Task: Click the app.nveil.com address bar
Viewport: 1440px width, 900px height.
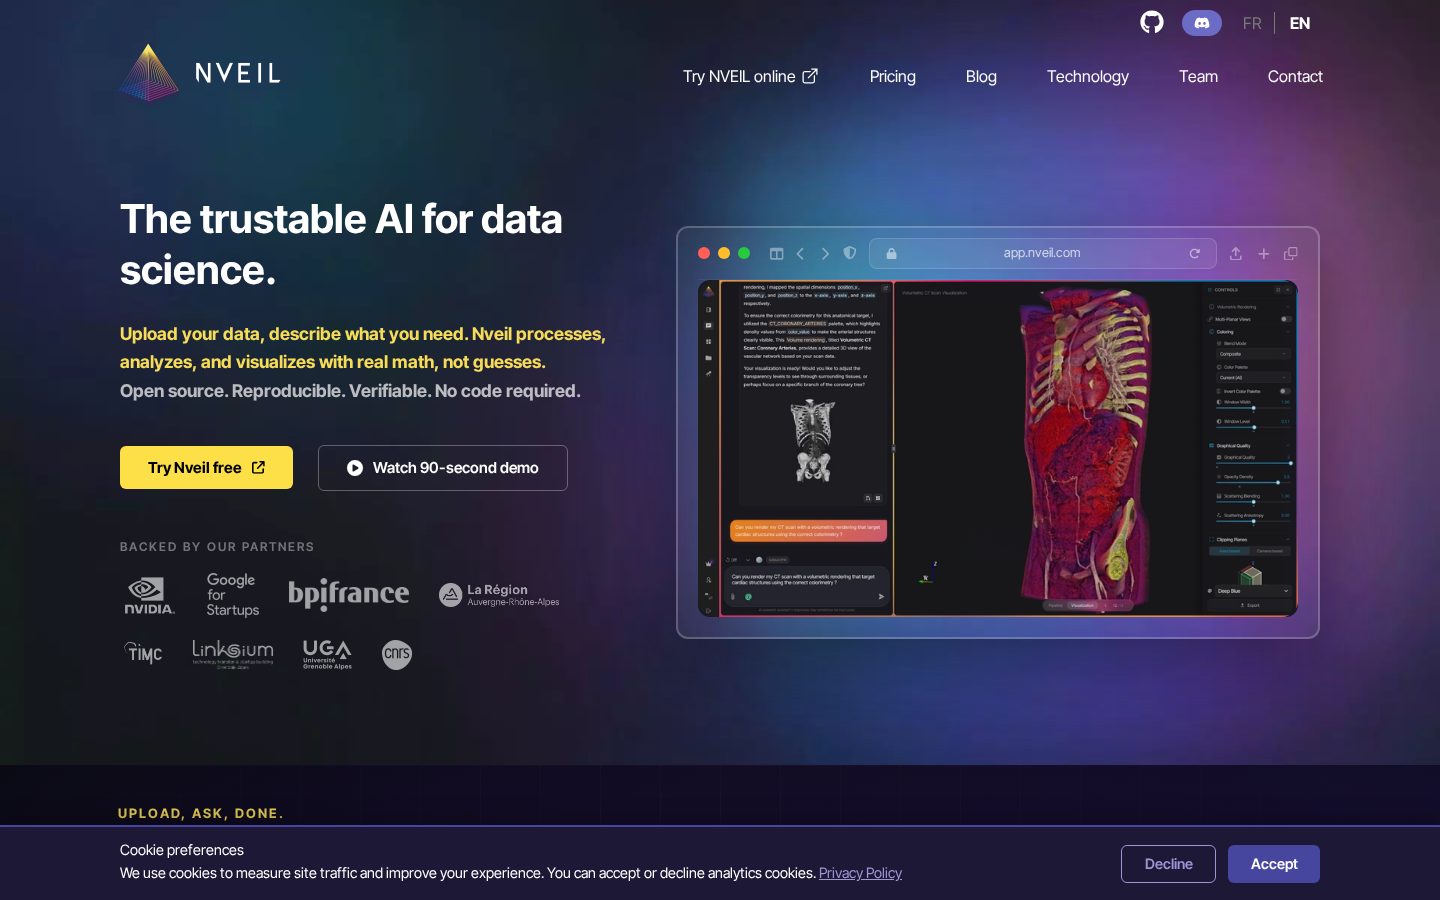Action: click(x=1043, y=253)
